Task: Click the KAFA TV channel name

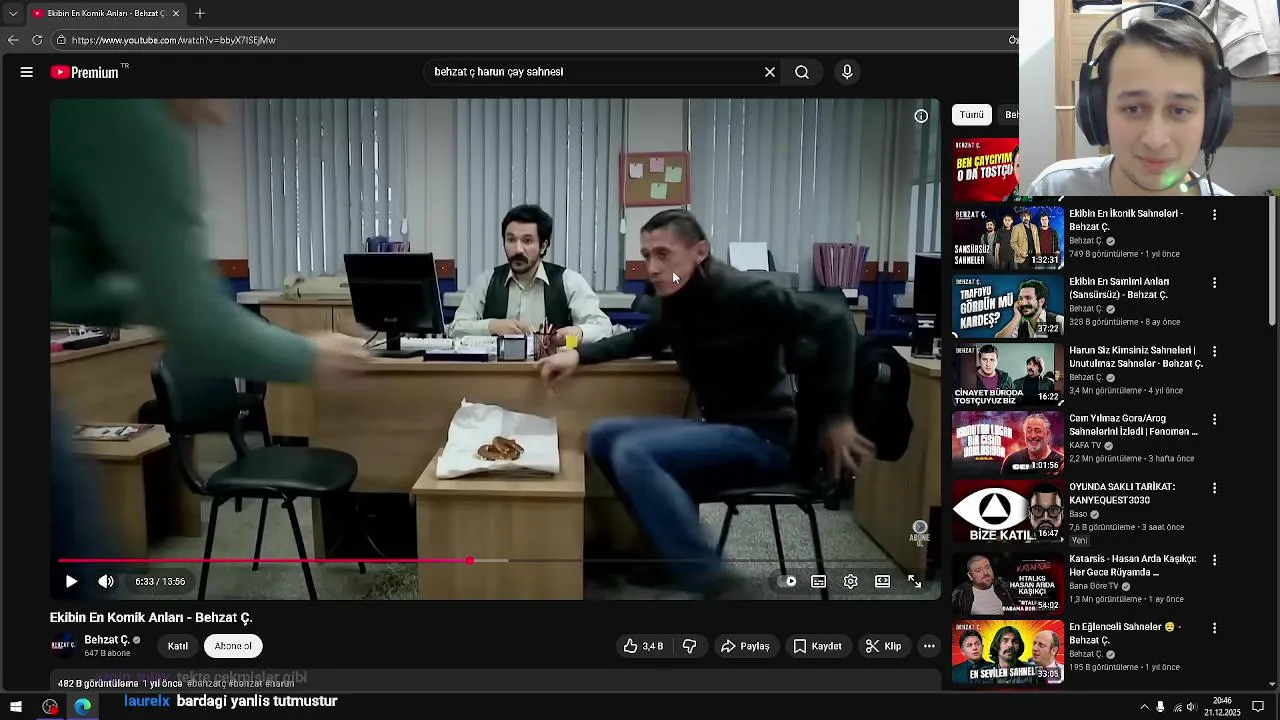Action: click(1085, 445)
